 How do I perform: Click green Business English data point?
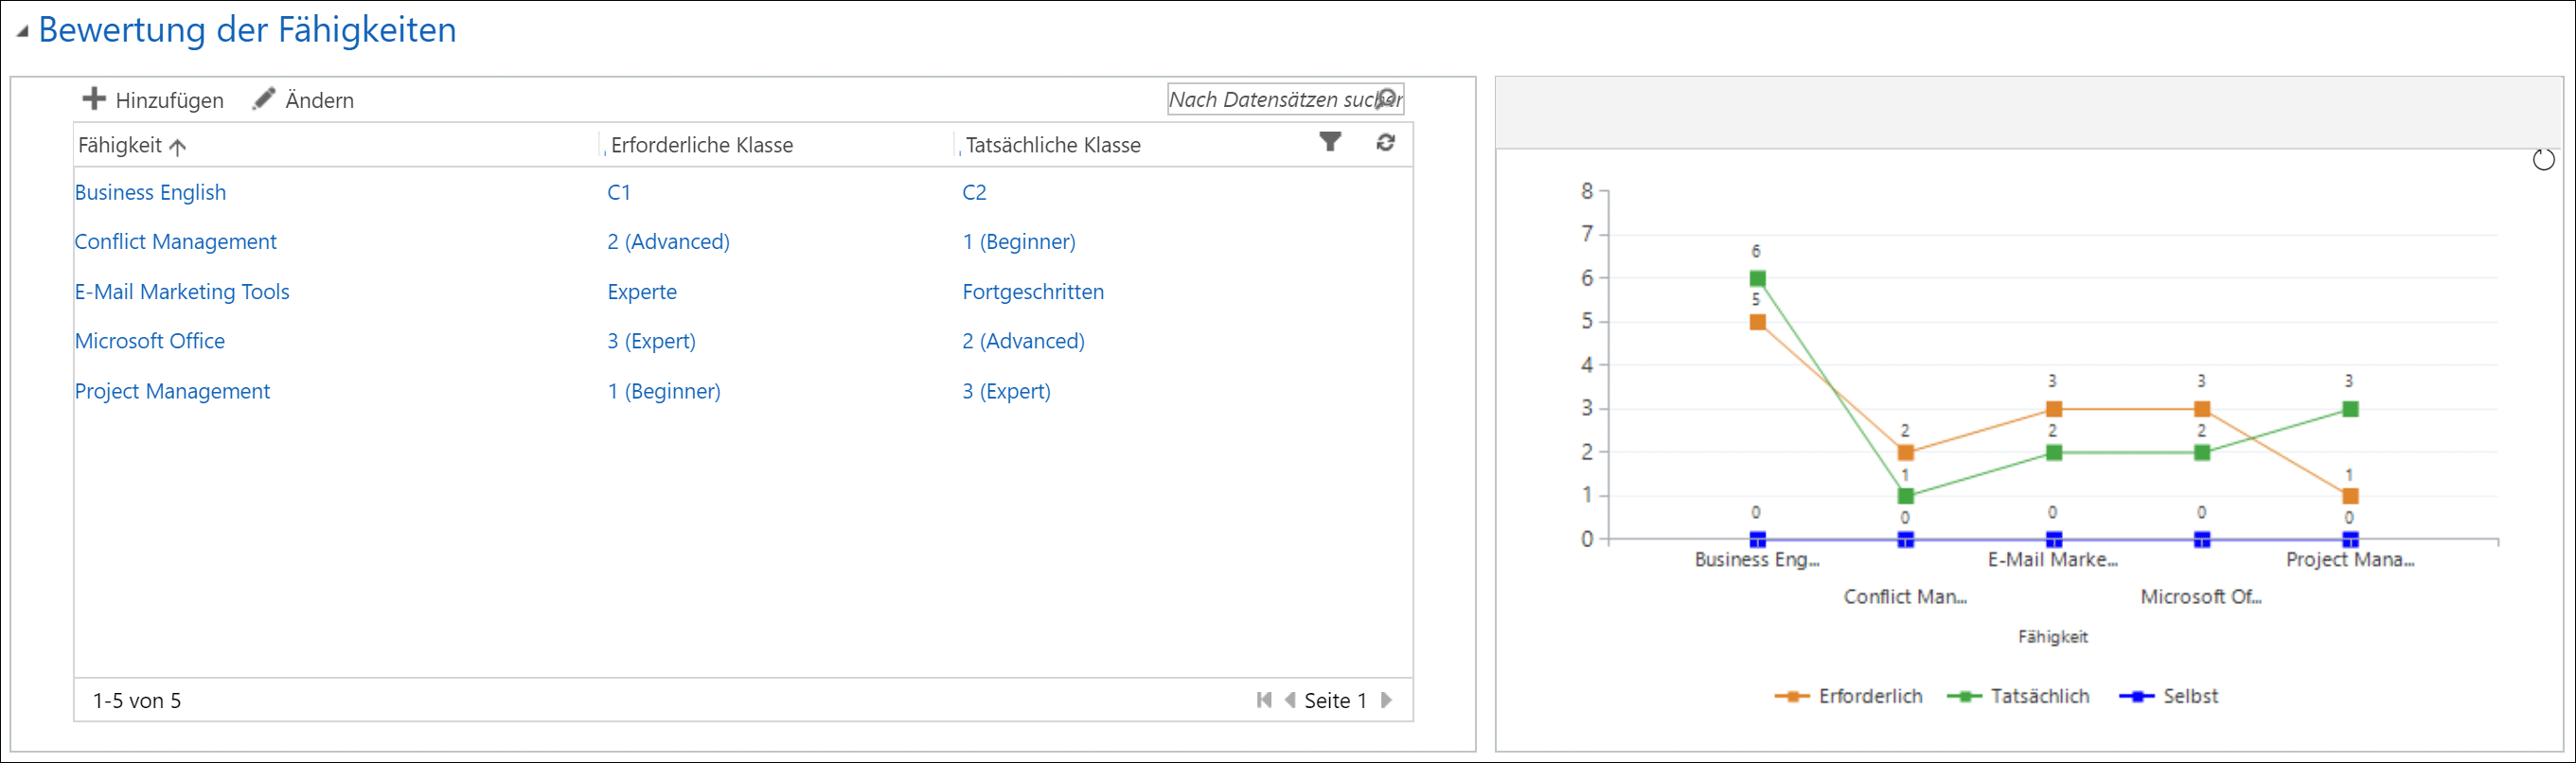tap(1757, 279)
